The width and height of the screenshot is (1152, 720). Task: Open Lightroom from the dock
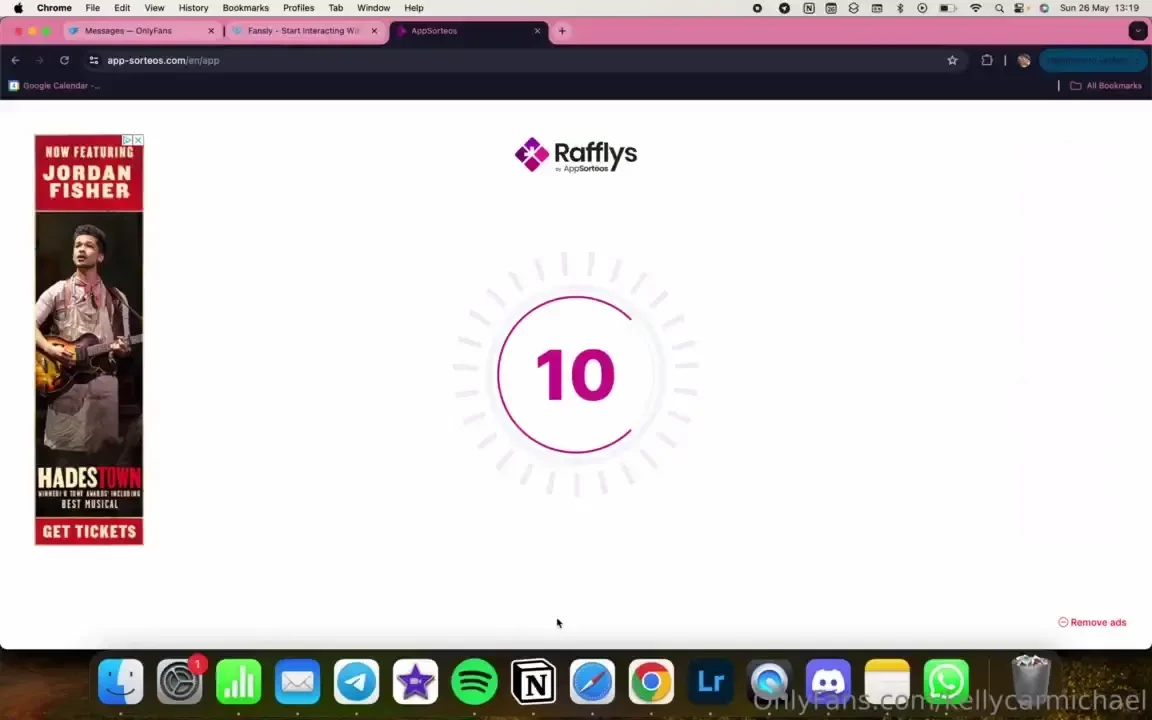710,682
